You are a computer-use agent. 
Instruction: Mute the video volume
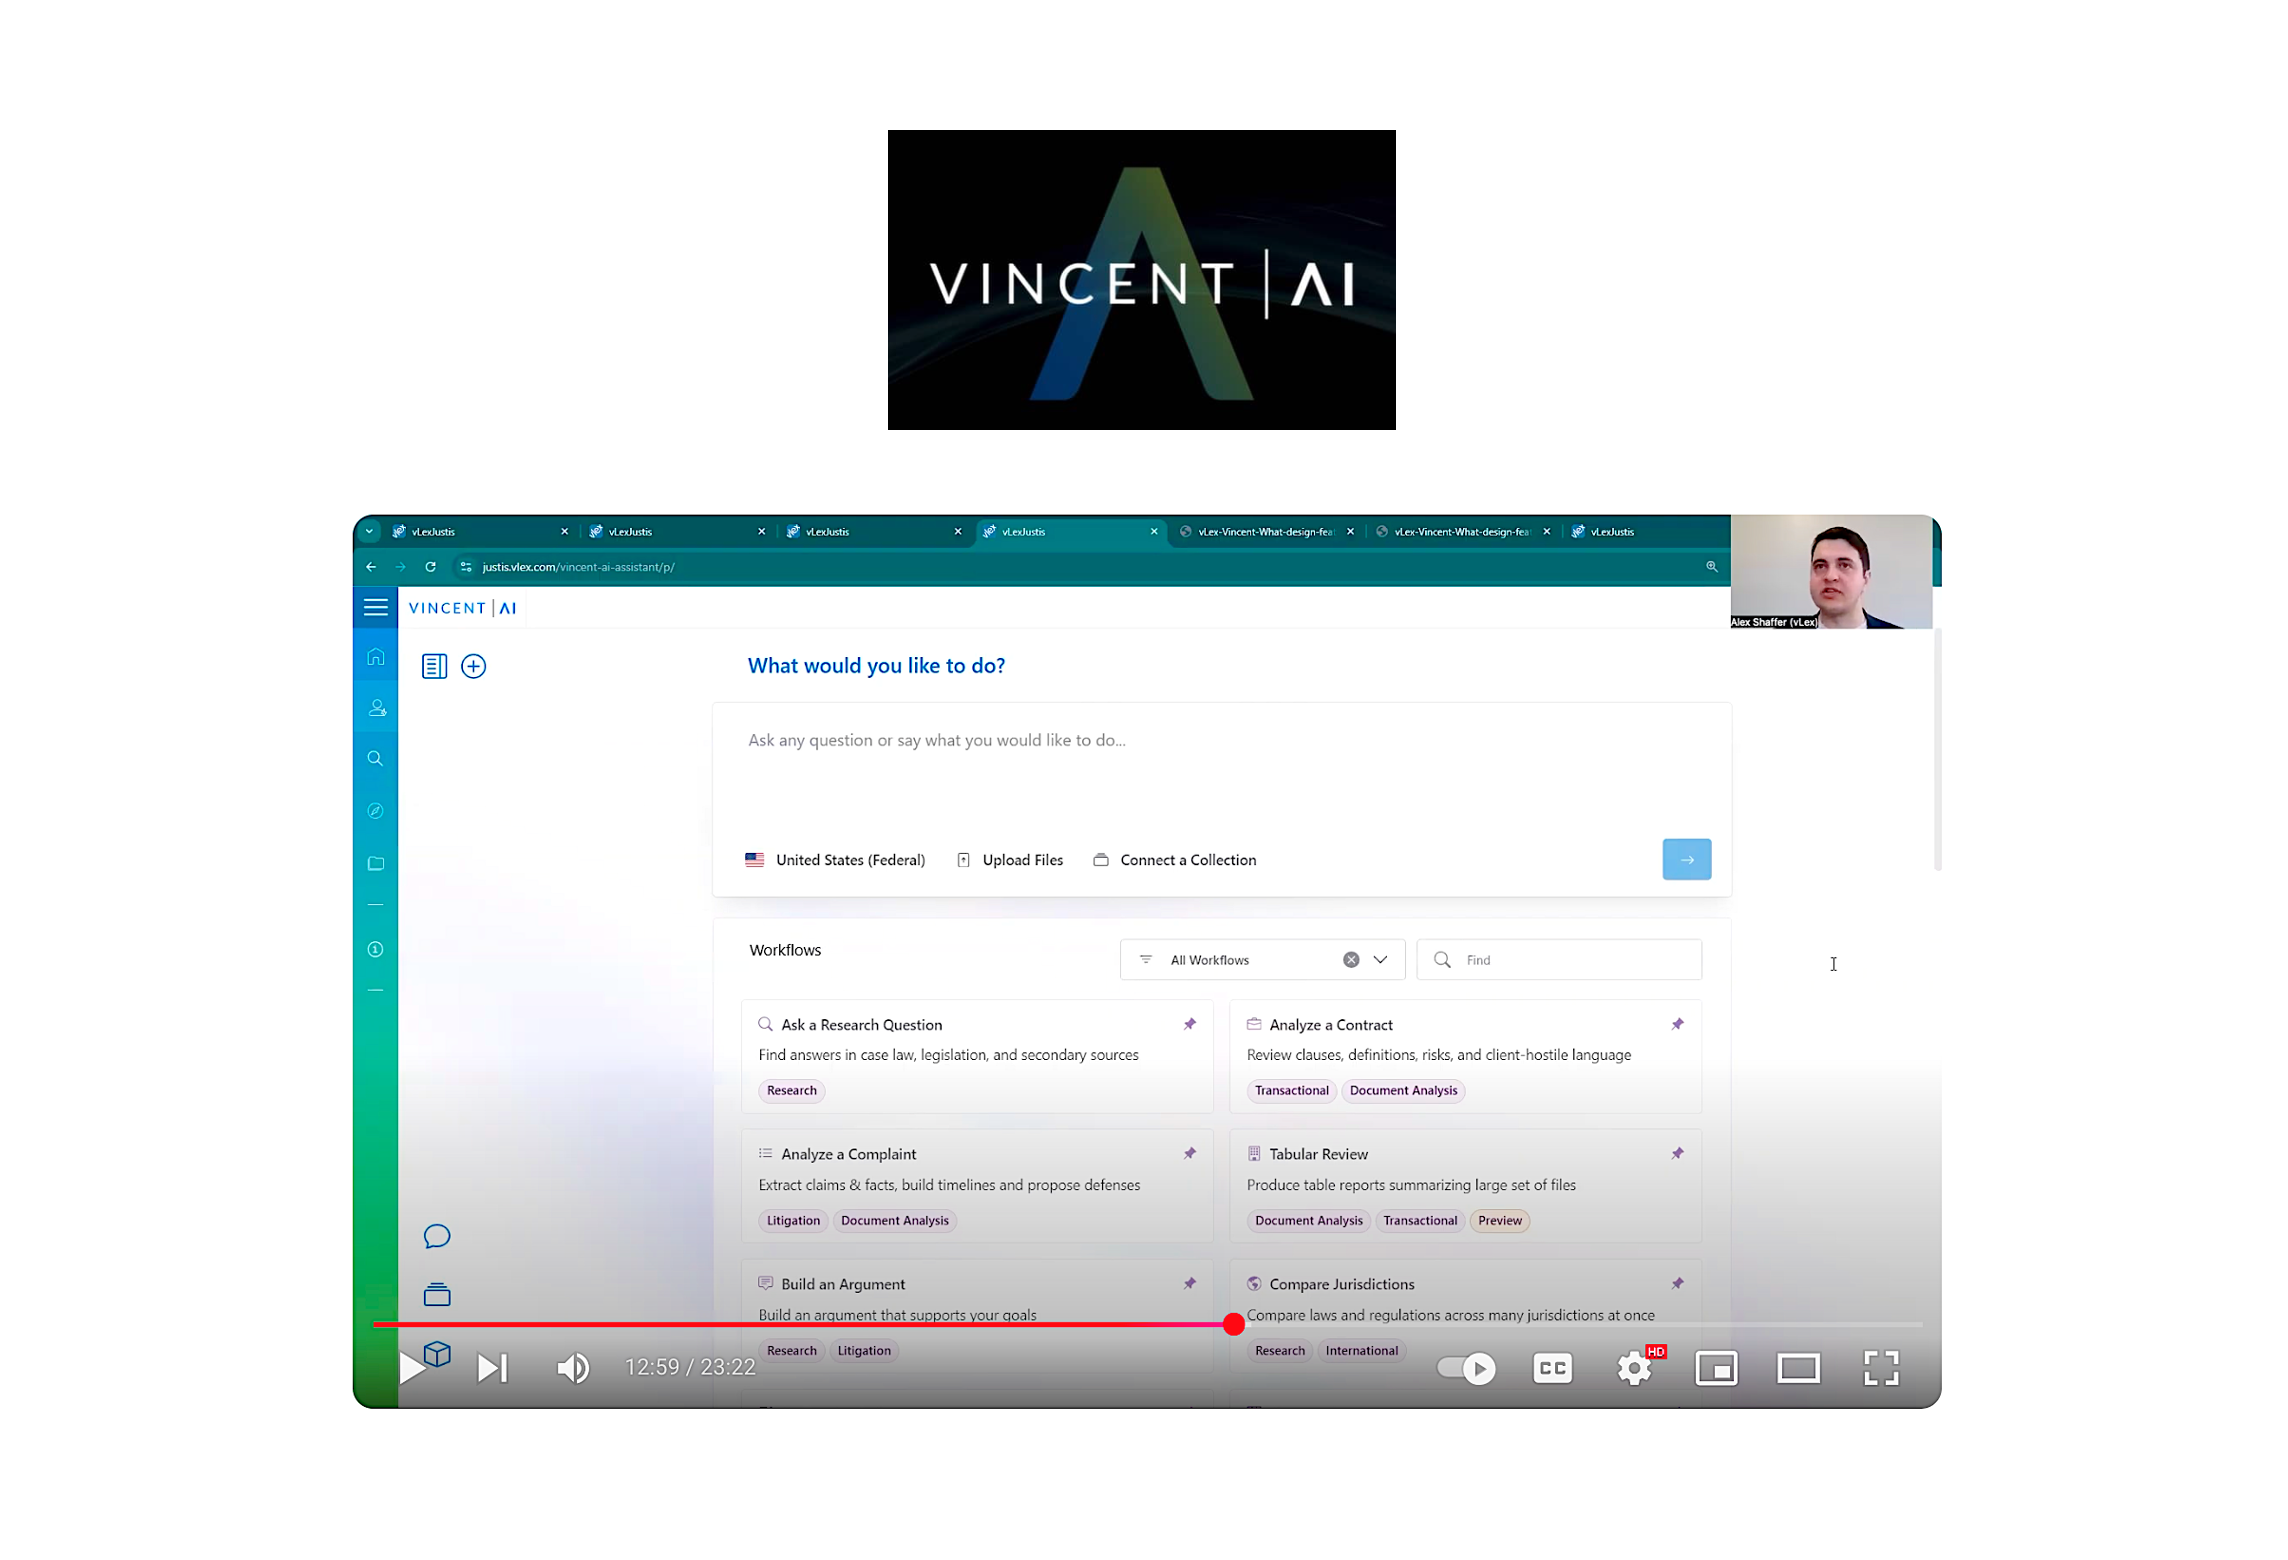(x=574, y=1369)
